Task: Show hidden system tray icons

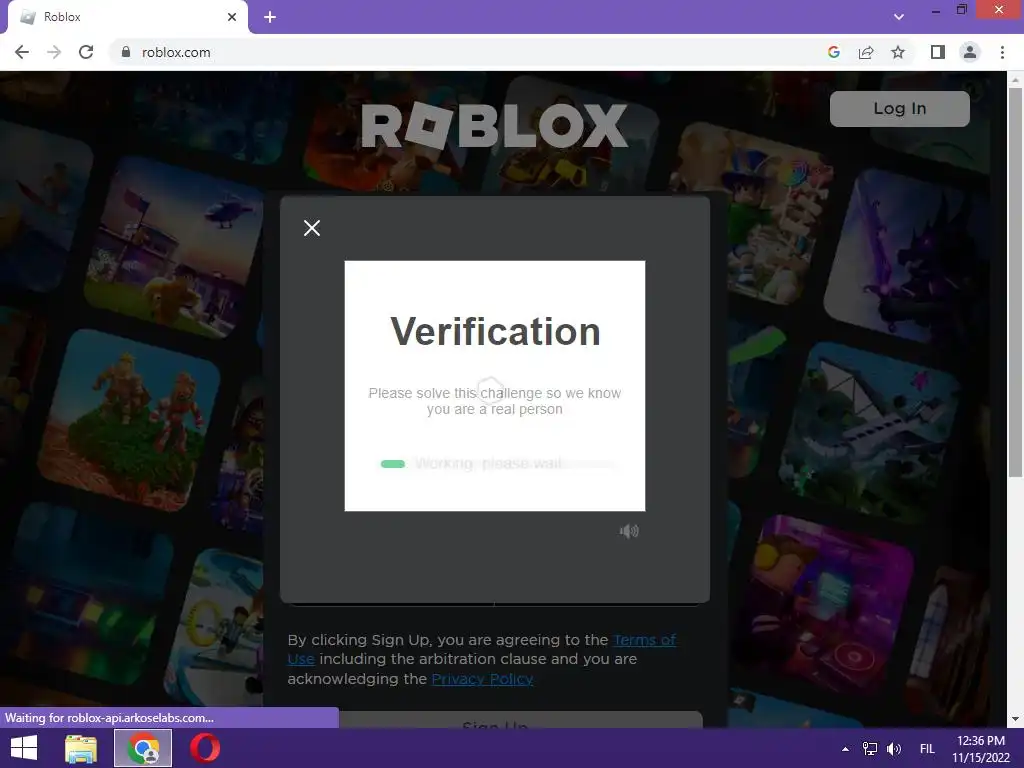Action: click(846, 749)
